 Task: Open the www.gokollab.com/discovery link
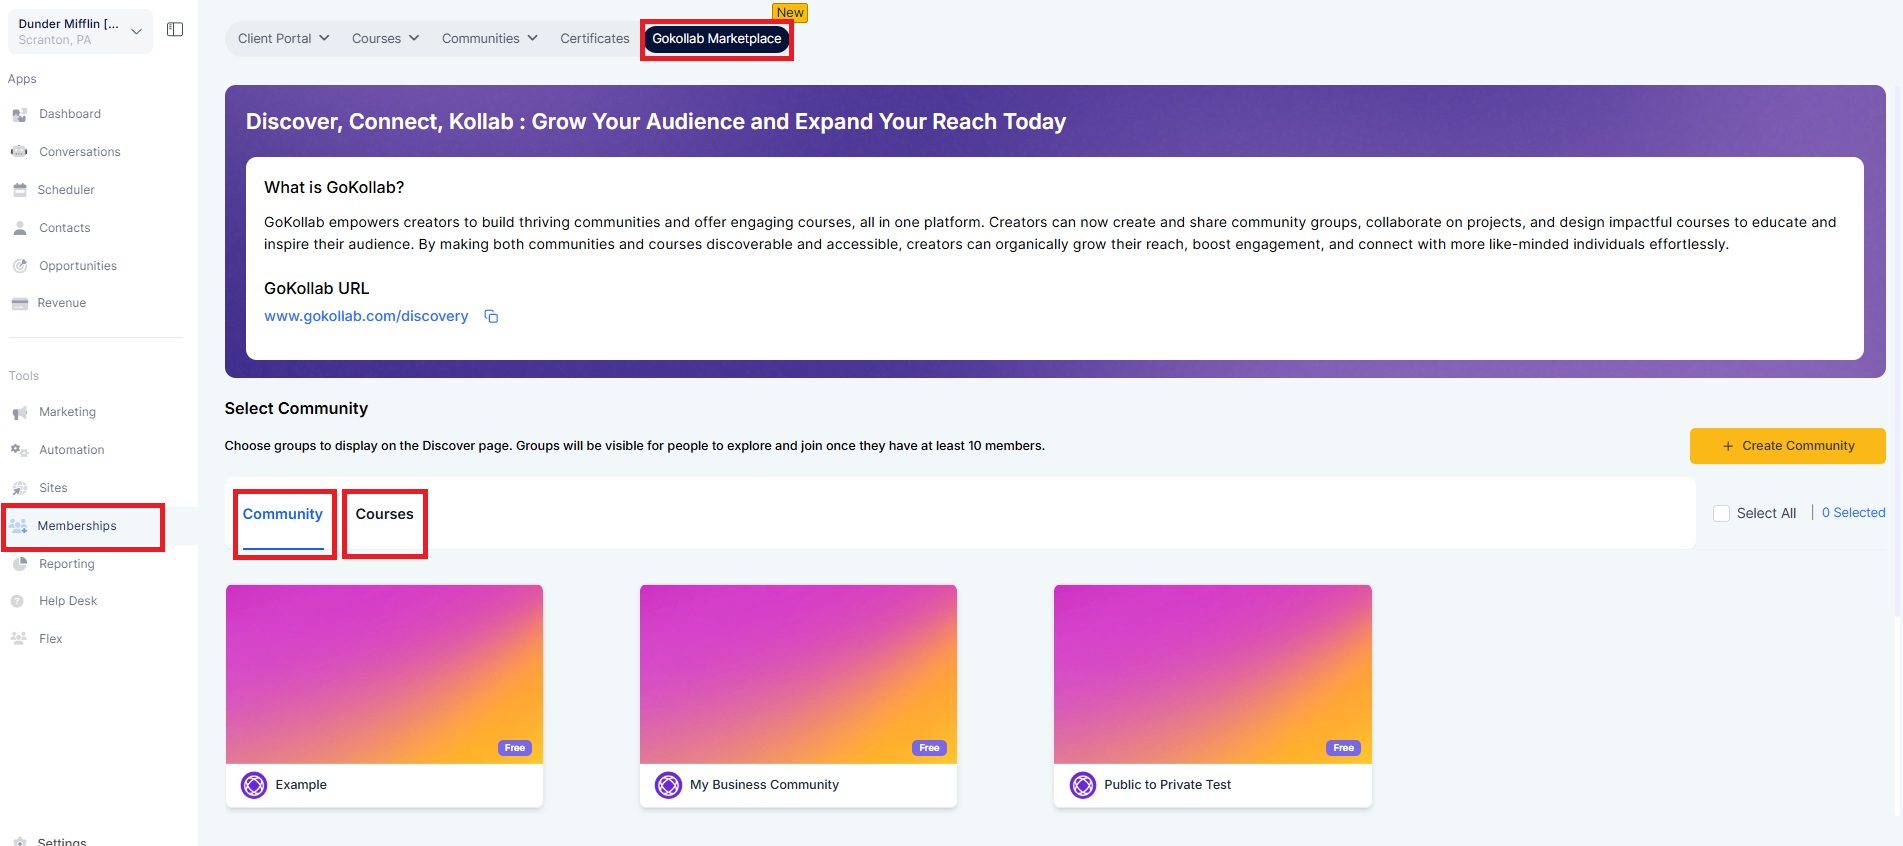tap(366, 316)
